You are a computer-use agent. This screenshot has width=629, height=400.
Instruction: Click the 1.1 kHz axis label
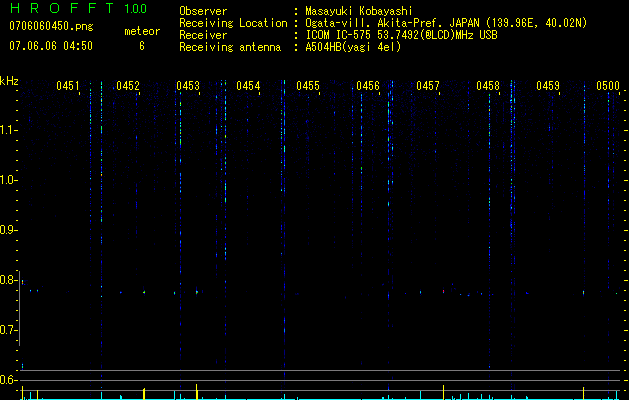7,130
